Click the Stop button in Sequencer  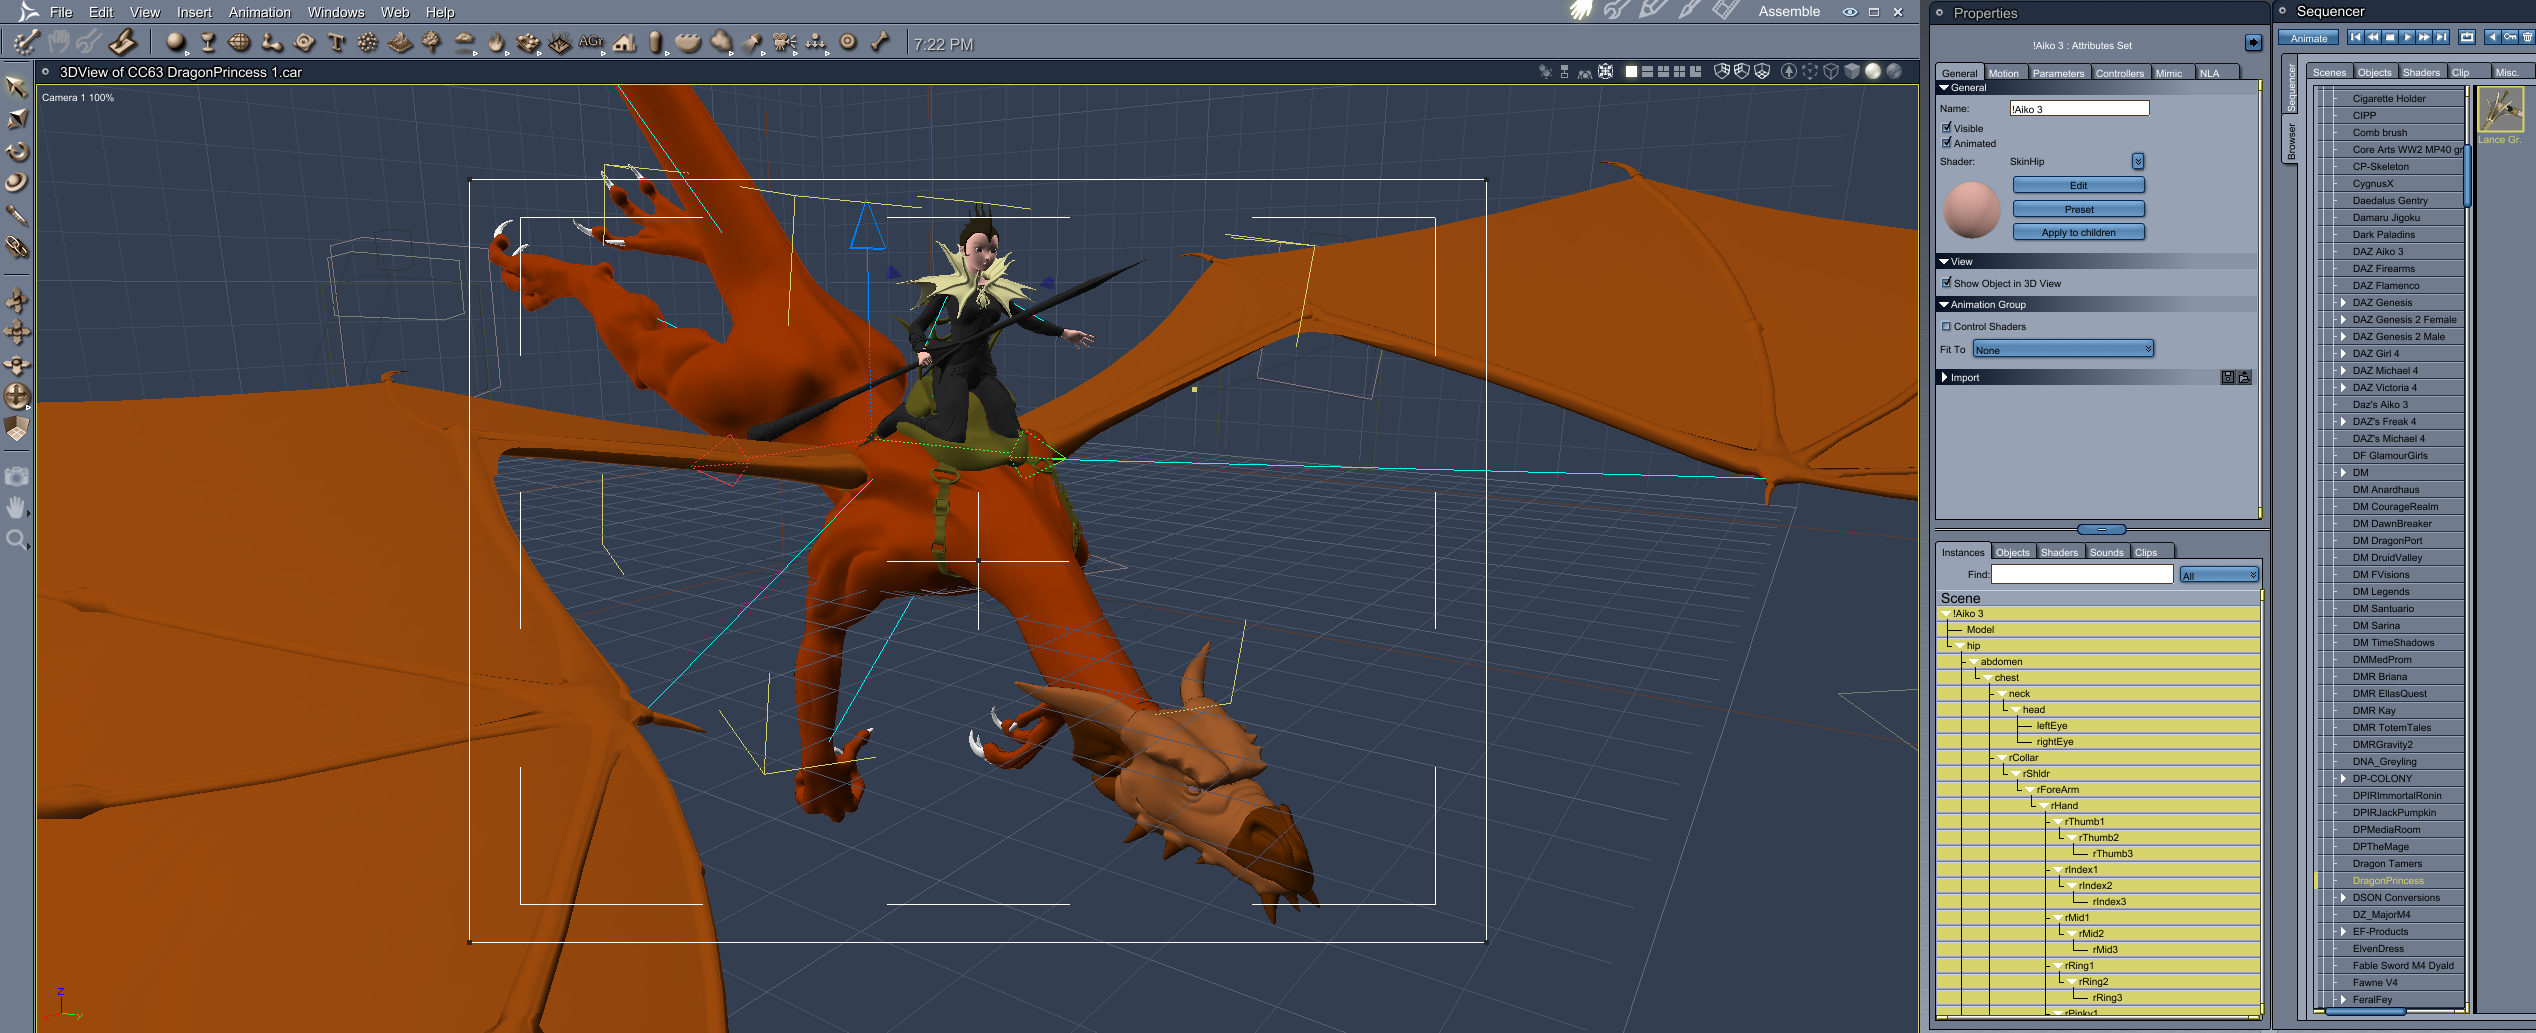2390,37
